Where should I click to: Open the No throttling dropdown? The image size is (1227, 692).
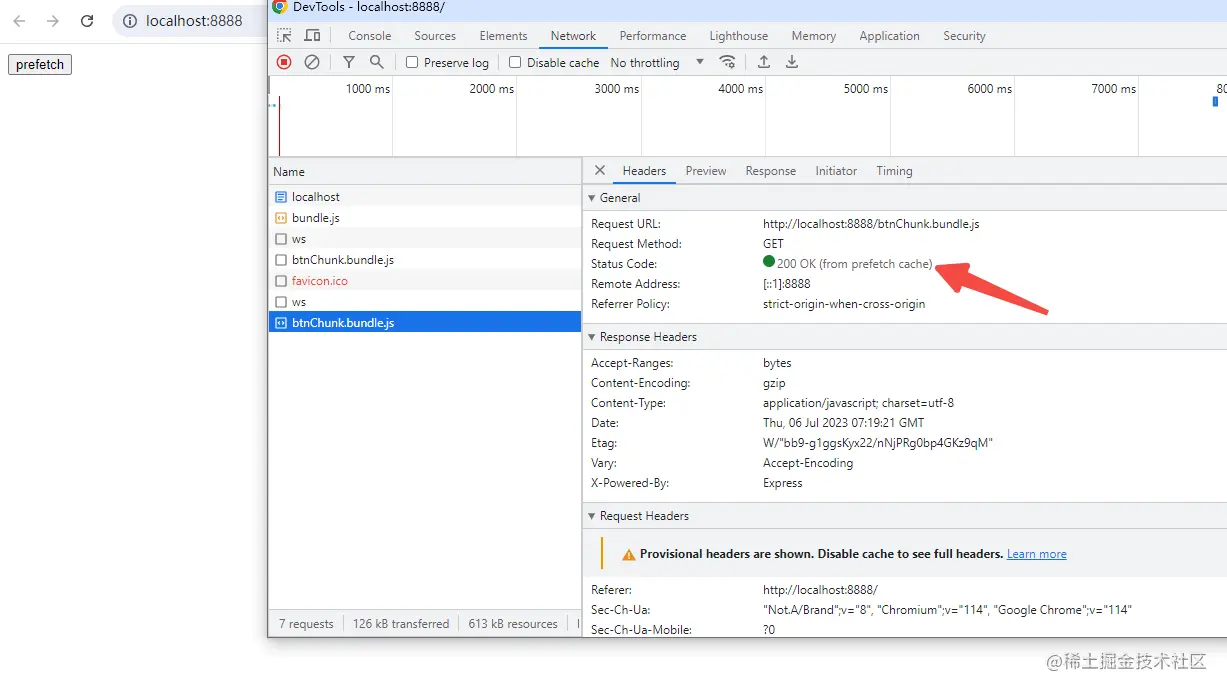pos(657,62)
